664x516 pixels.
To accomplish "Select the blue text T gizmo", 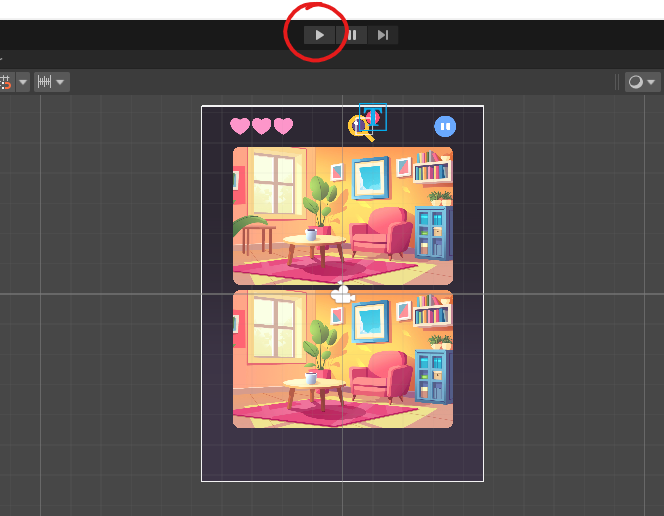I will pyautogui.click(x=374, y=117).
